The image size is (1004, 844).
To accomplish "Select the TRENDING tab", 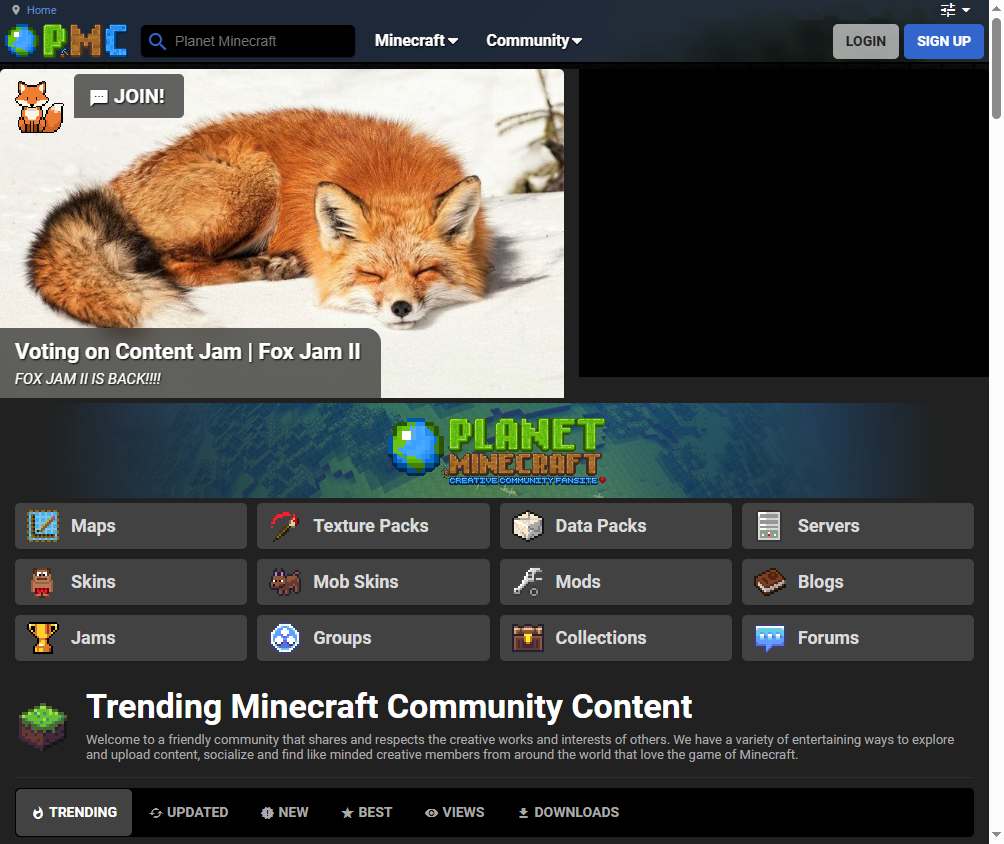I will [74, 812].
